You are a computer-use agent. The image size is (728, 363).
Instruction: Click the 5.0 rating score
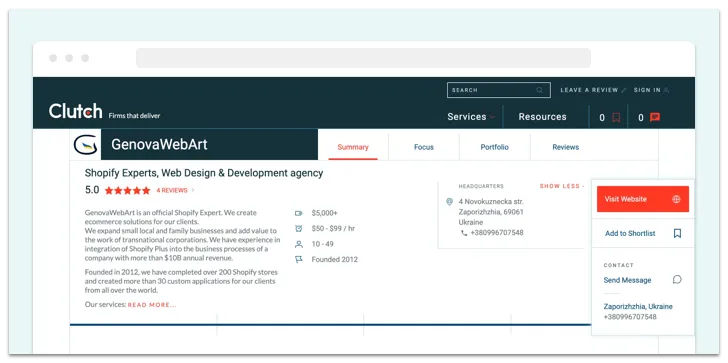92,190
